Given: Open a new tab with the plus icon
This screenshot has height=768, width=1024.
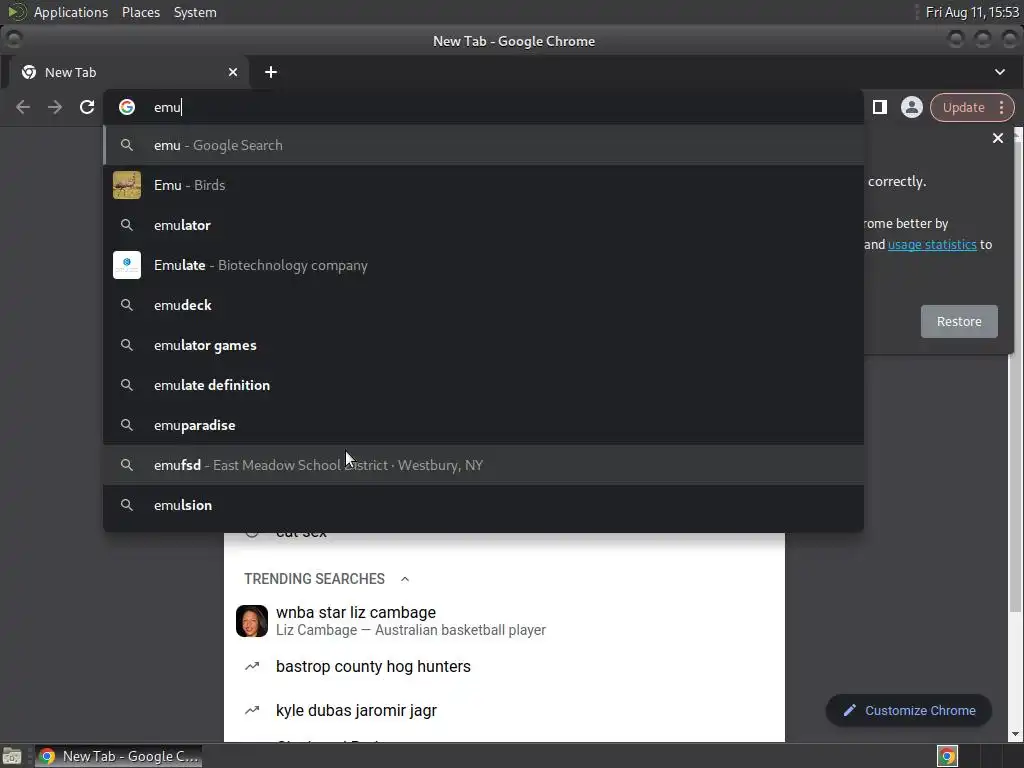Looking at the screenshot, I should [271, 72].
